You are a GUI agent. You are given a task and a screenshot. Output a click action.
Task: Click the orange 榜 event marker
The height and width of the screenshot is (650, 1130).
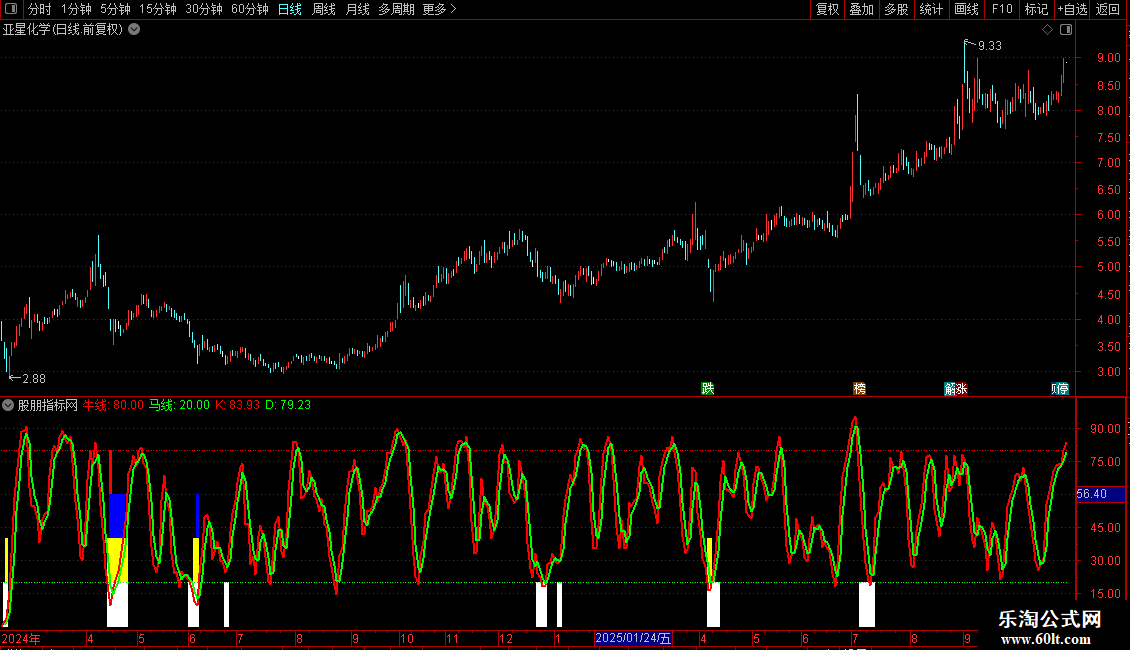(859, 388)
